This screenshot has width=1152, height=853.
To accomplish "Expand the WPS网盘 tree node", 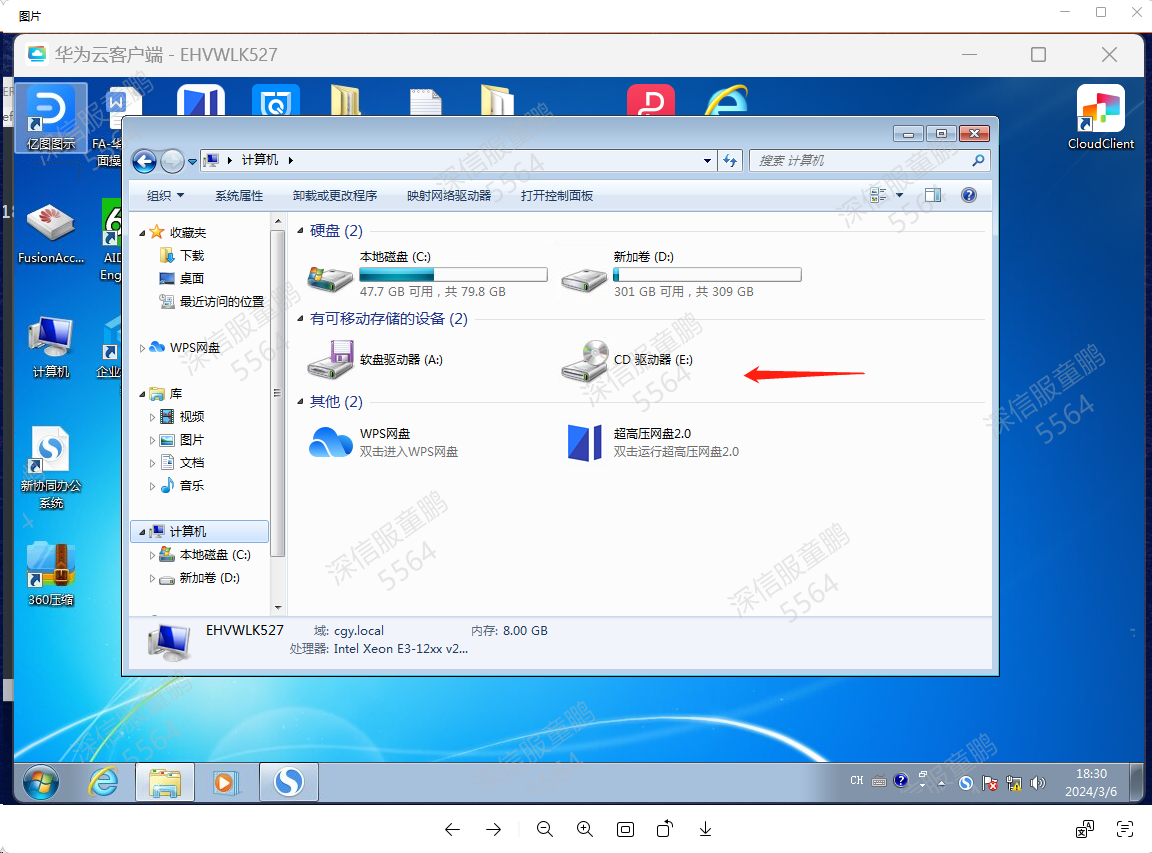I will pos(142,348).
